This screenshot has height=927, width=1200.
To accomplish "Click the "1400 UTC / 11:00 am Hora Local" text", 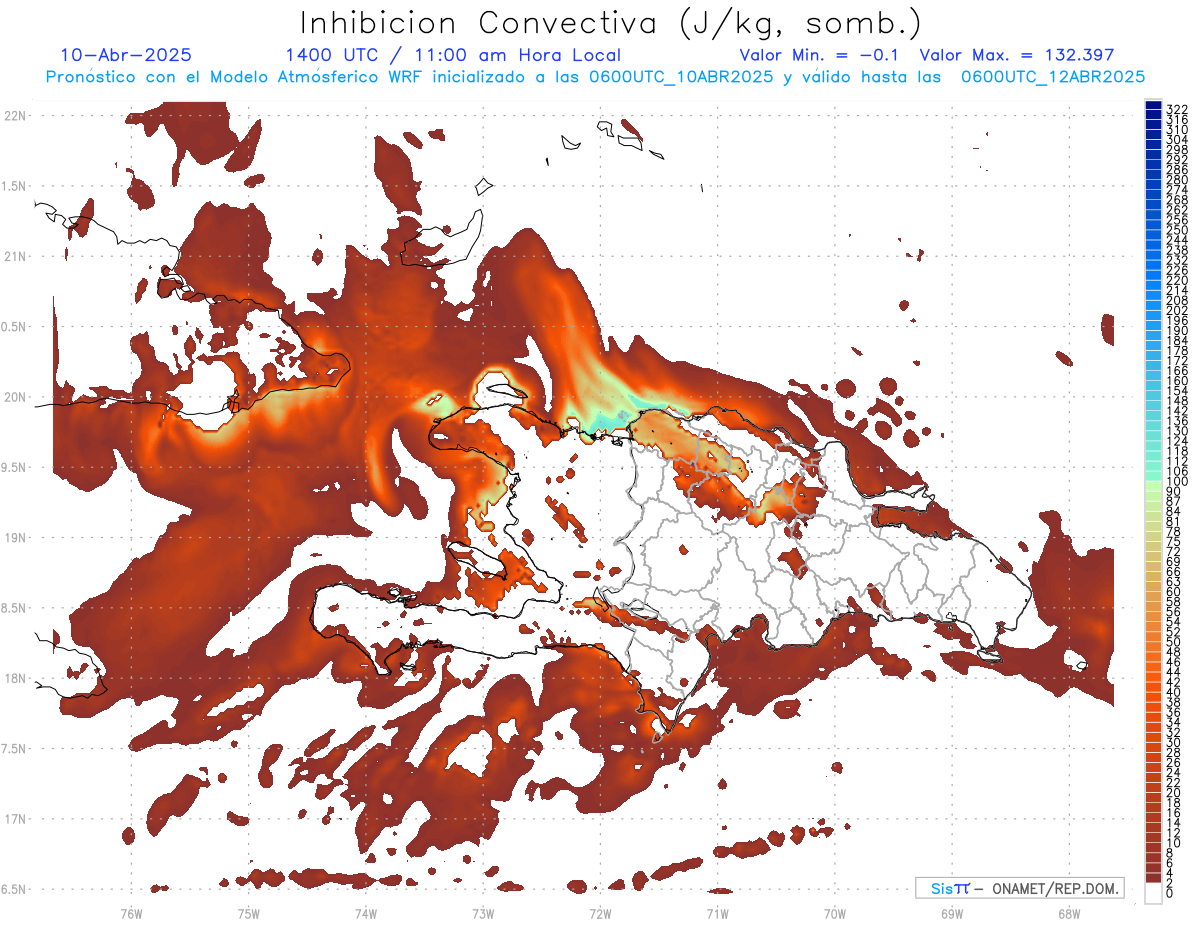I will coord(453,56).
